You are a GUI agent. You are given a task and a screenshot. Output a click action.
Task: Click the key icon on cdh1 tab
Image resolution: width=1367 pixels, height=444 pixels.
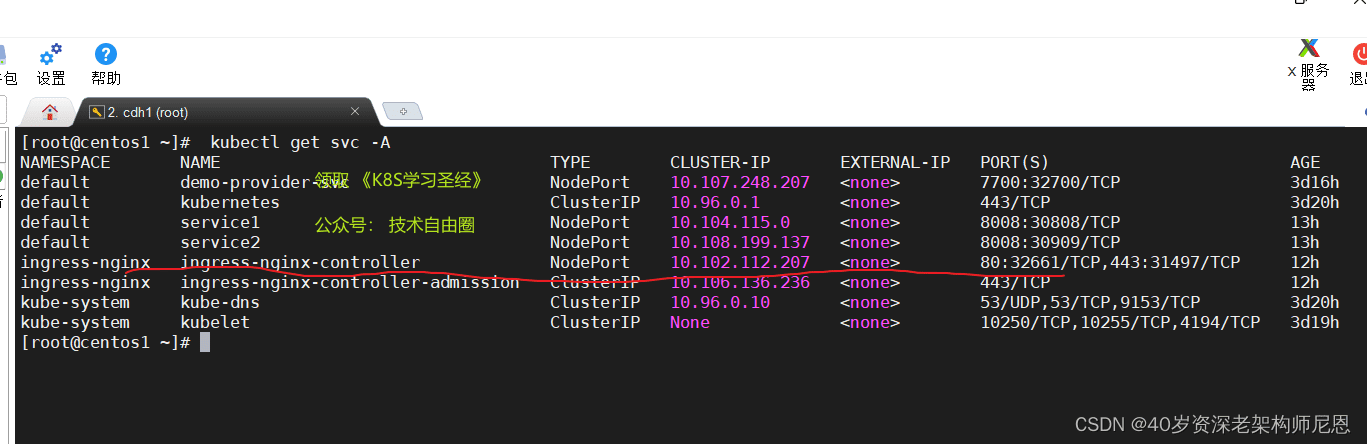[96, 112]
